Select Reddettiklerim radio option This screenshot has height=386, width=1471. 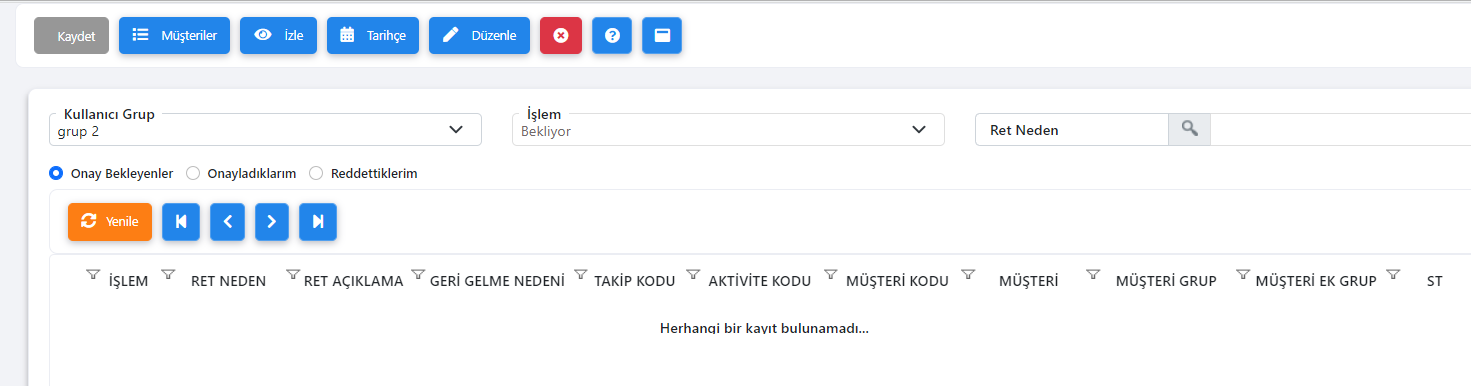coord(316,173)
